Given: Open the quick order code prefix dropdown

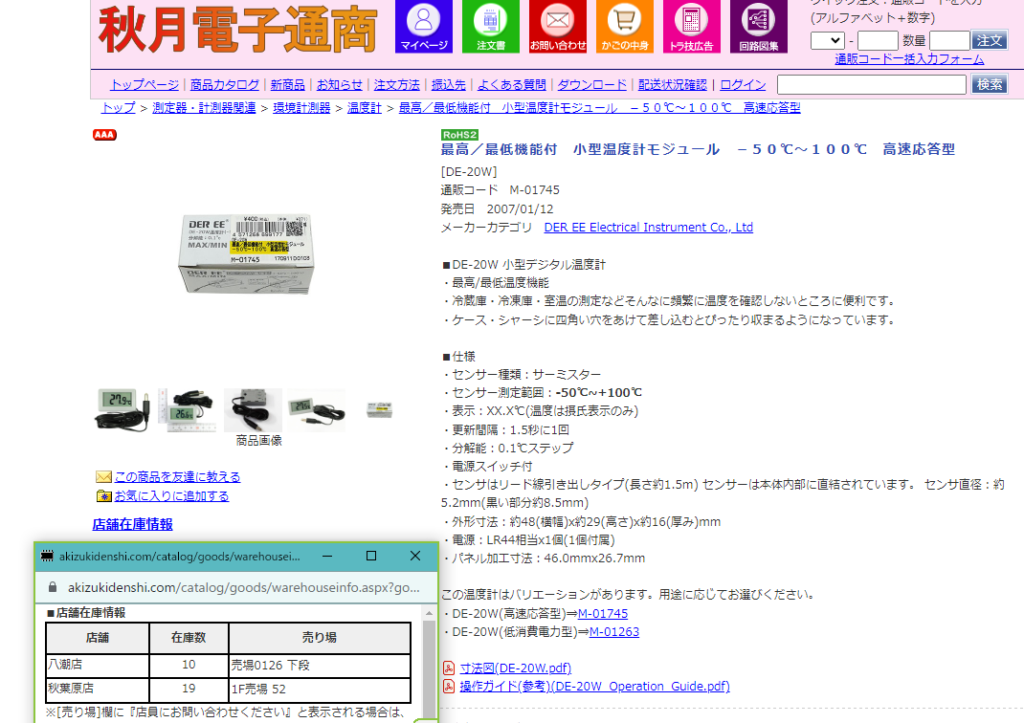Looking at the screenshot, I should tap(827, 40).
